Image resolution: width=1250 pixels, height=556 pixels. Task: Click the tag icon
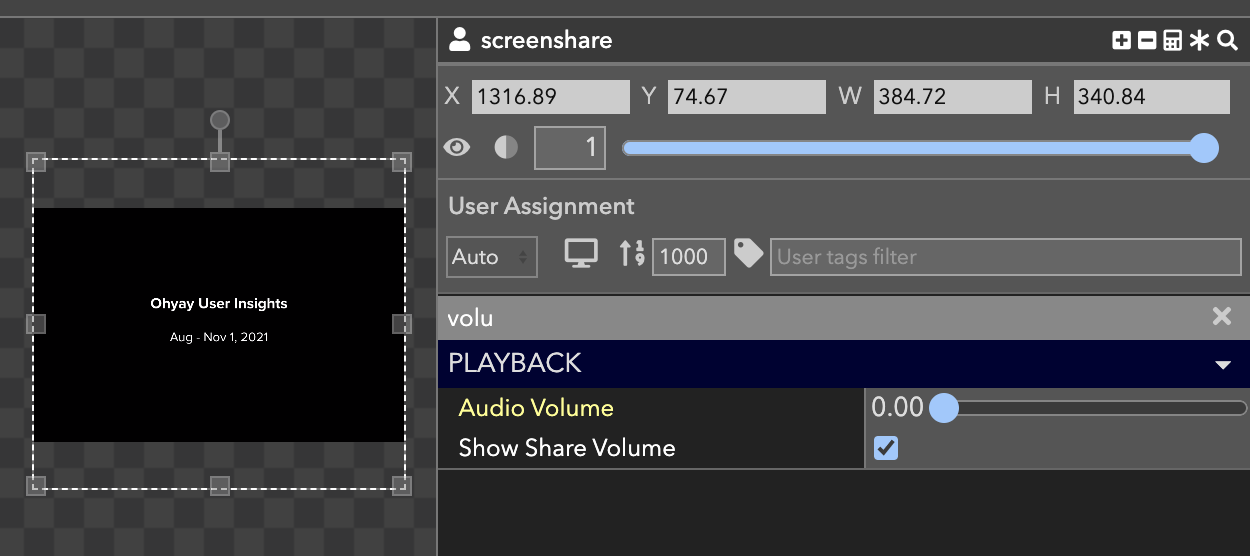(x=748, y=253)
